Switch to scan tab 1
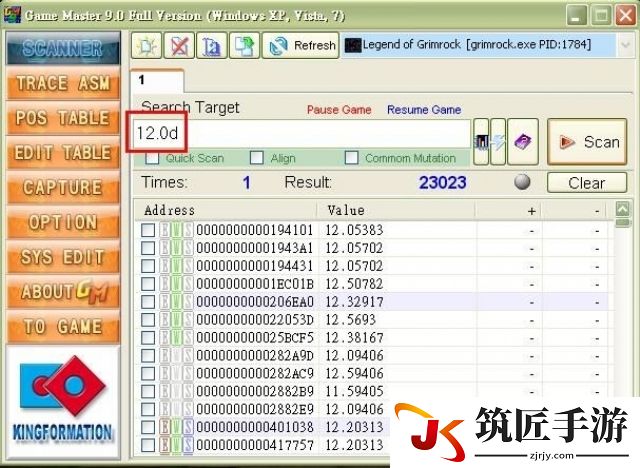This screenshot has width=640, height=468. tap(157, 80)
